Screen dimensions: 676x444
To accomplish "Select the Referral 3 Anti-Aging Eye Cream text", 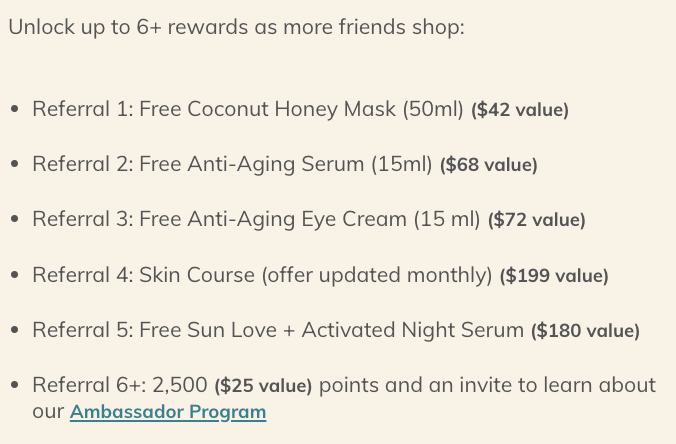I will tap(256, 219).
